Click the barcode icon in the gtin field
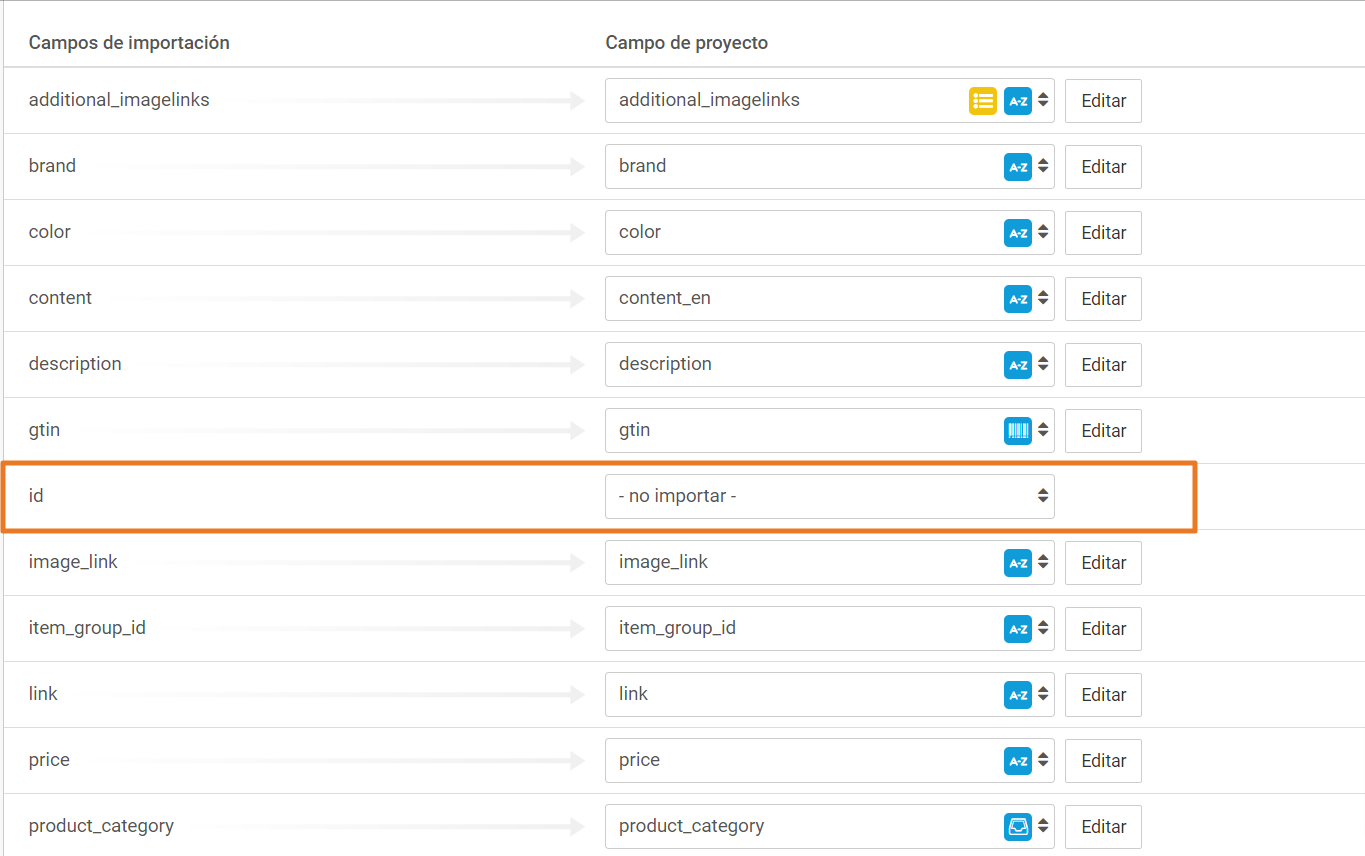 [1018, 431]
